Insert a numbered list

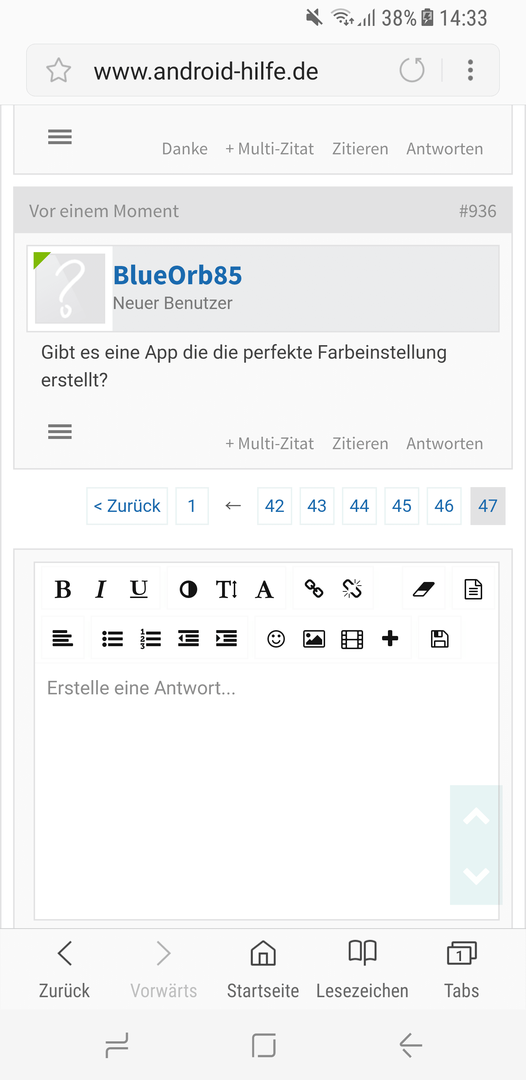tap(150, 638)
